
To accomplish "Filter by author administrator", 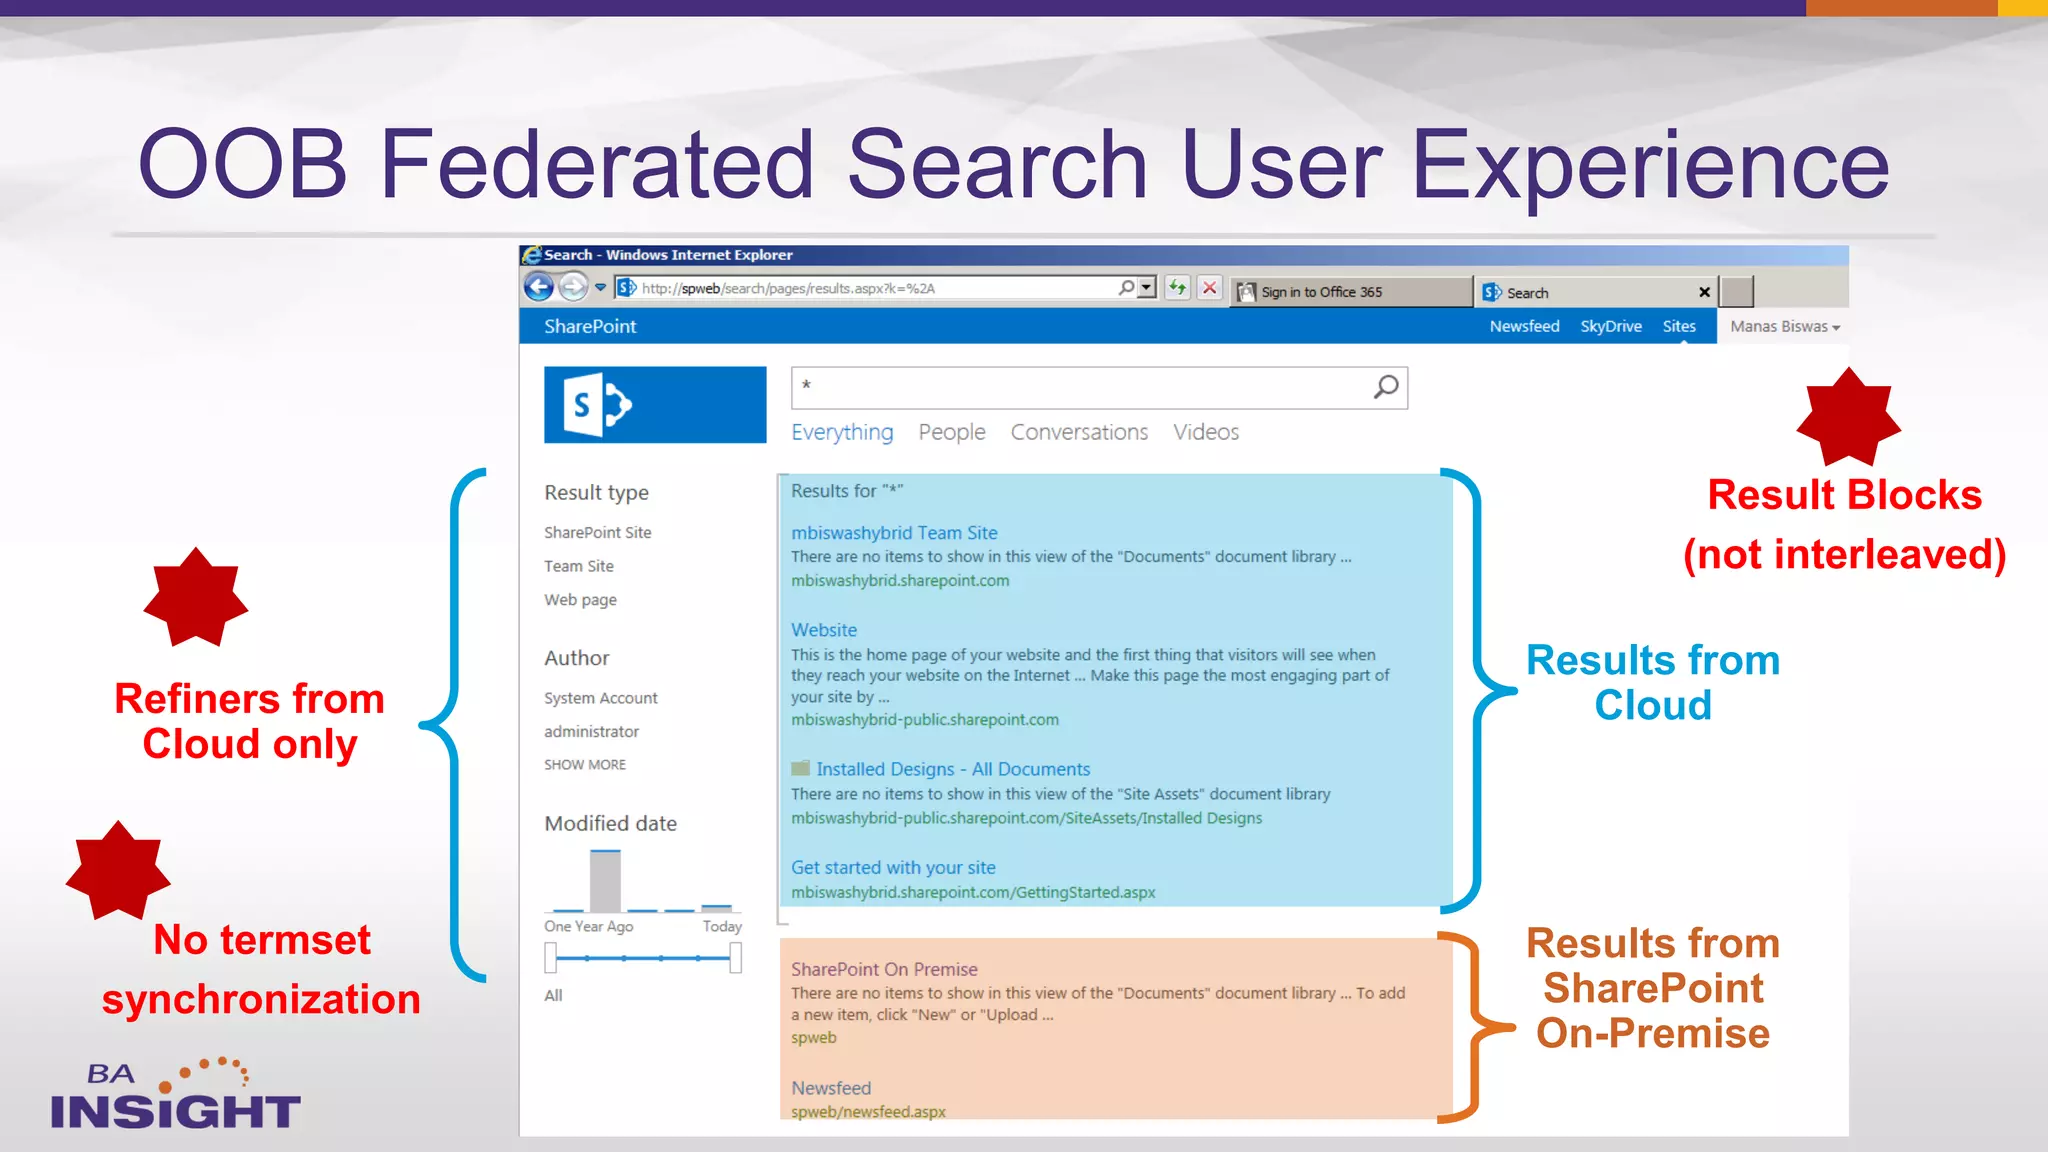I will click(x=591, y=732).
